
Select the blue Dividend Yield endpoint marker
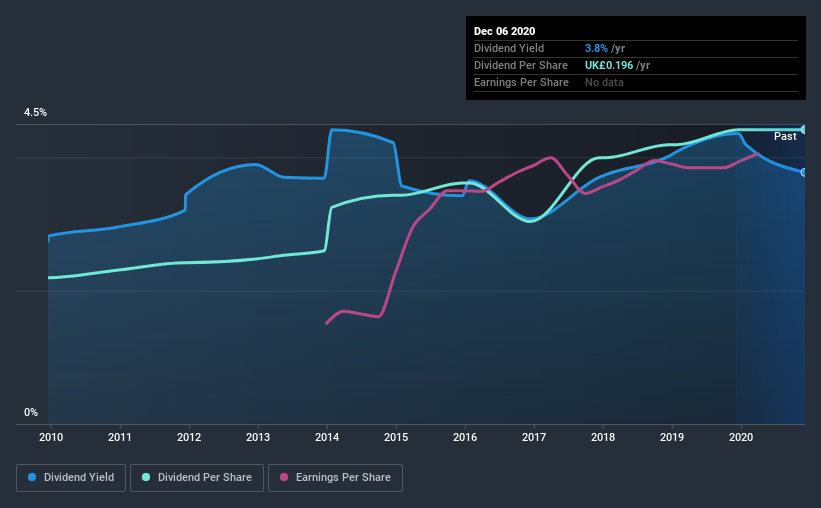(803, 172)
